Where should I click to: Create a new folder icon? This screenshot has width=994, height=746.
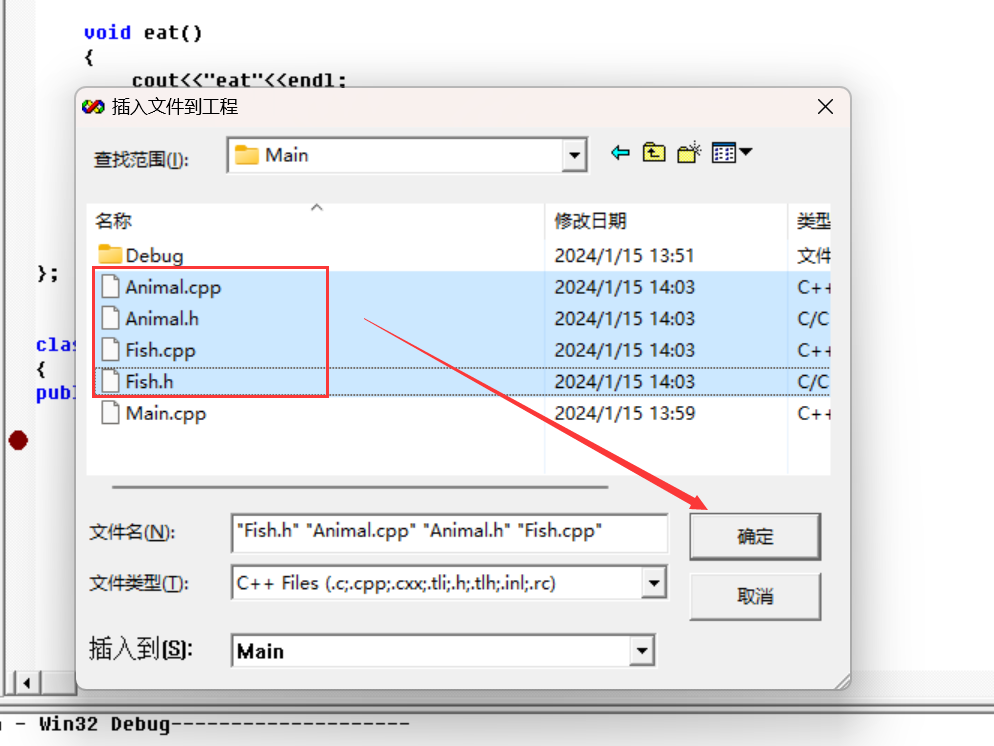[x=688, y=153]
